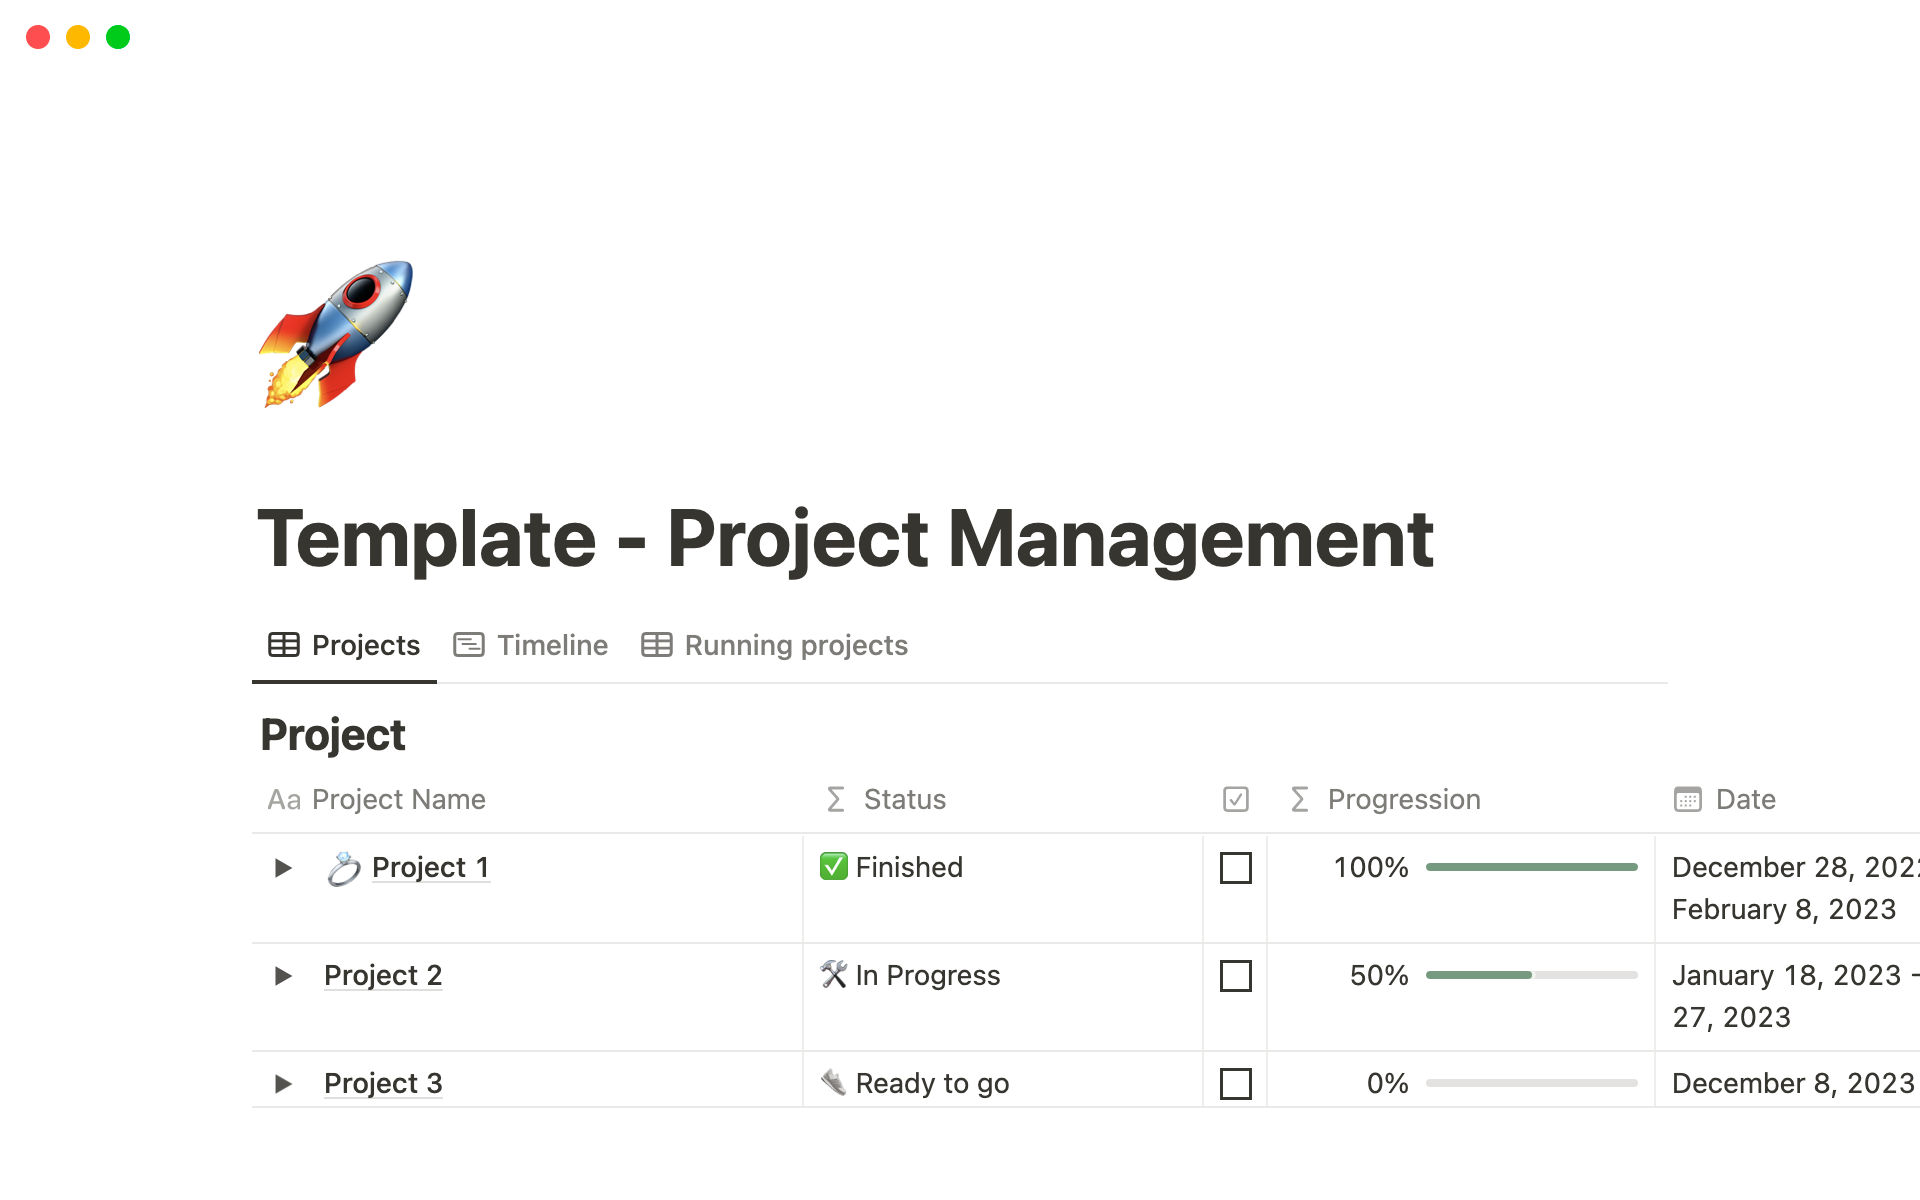Viewport: 1920px width, 1200px height.
Task: Tick the checkbox in Project 1 row
Action: [1235, 867]
